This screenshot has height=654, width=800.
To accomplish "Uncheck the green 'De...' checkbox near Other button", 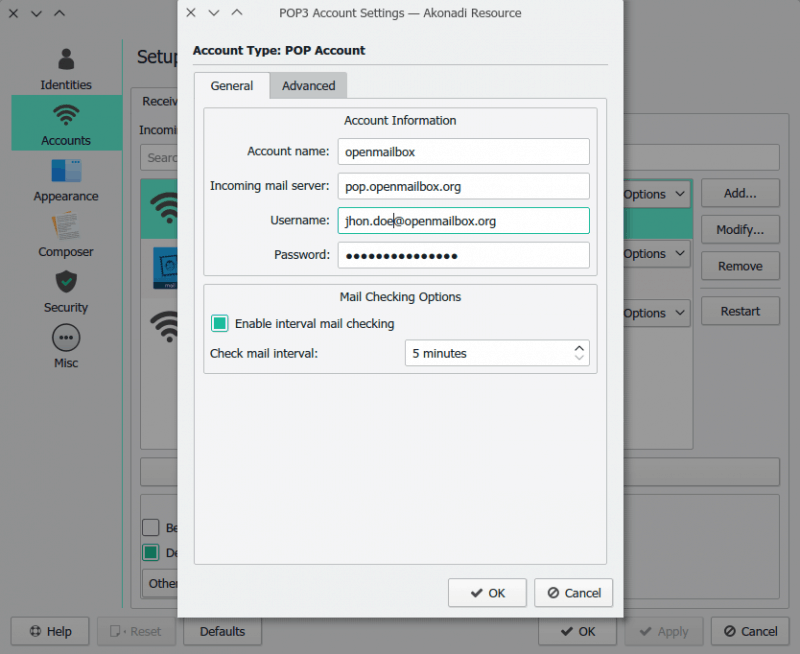I will click(x=152, y=552).
